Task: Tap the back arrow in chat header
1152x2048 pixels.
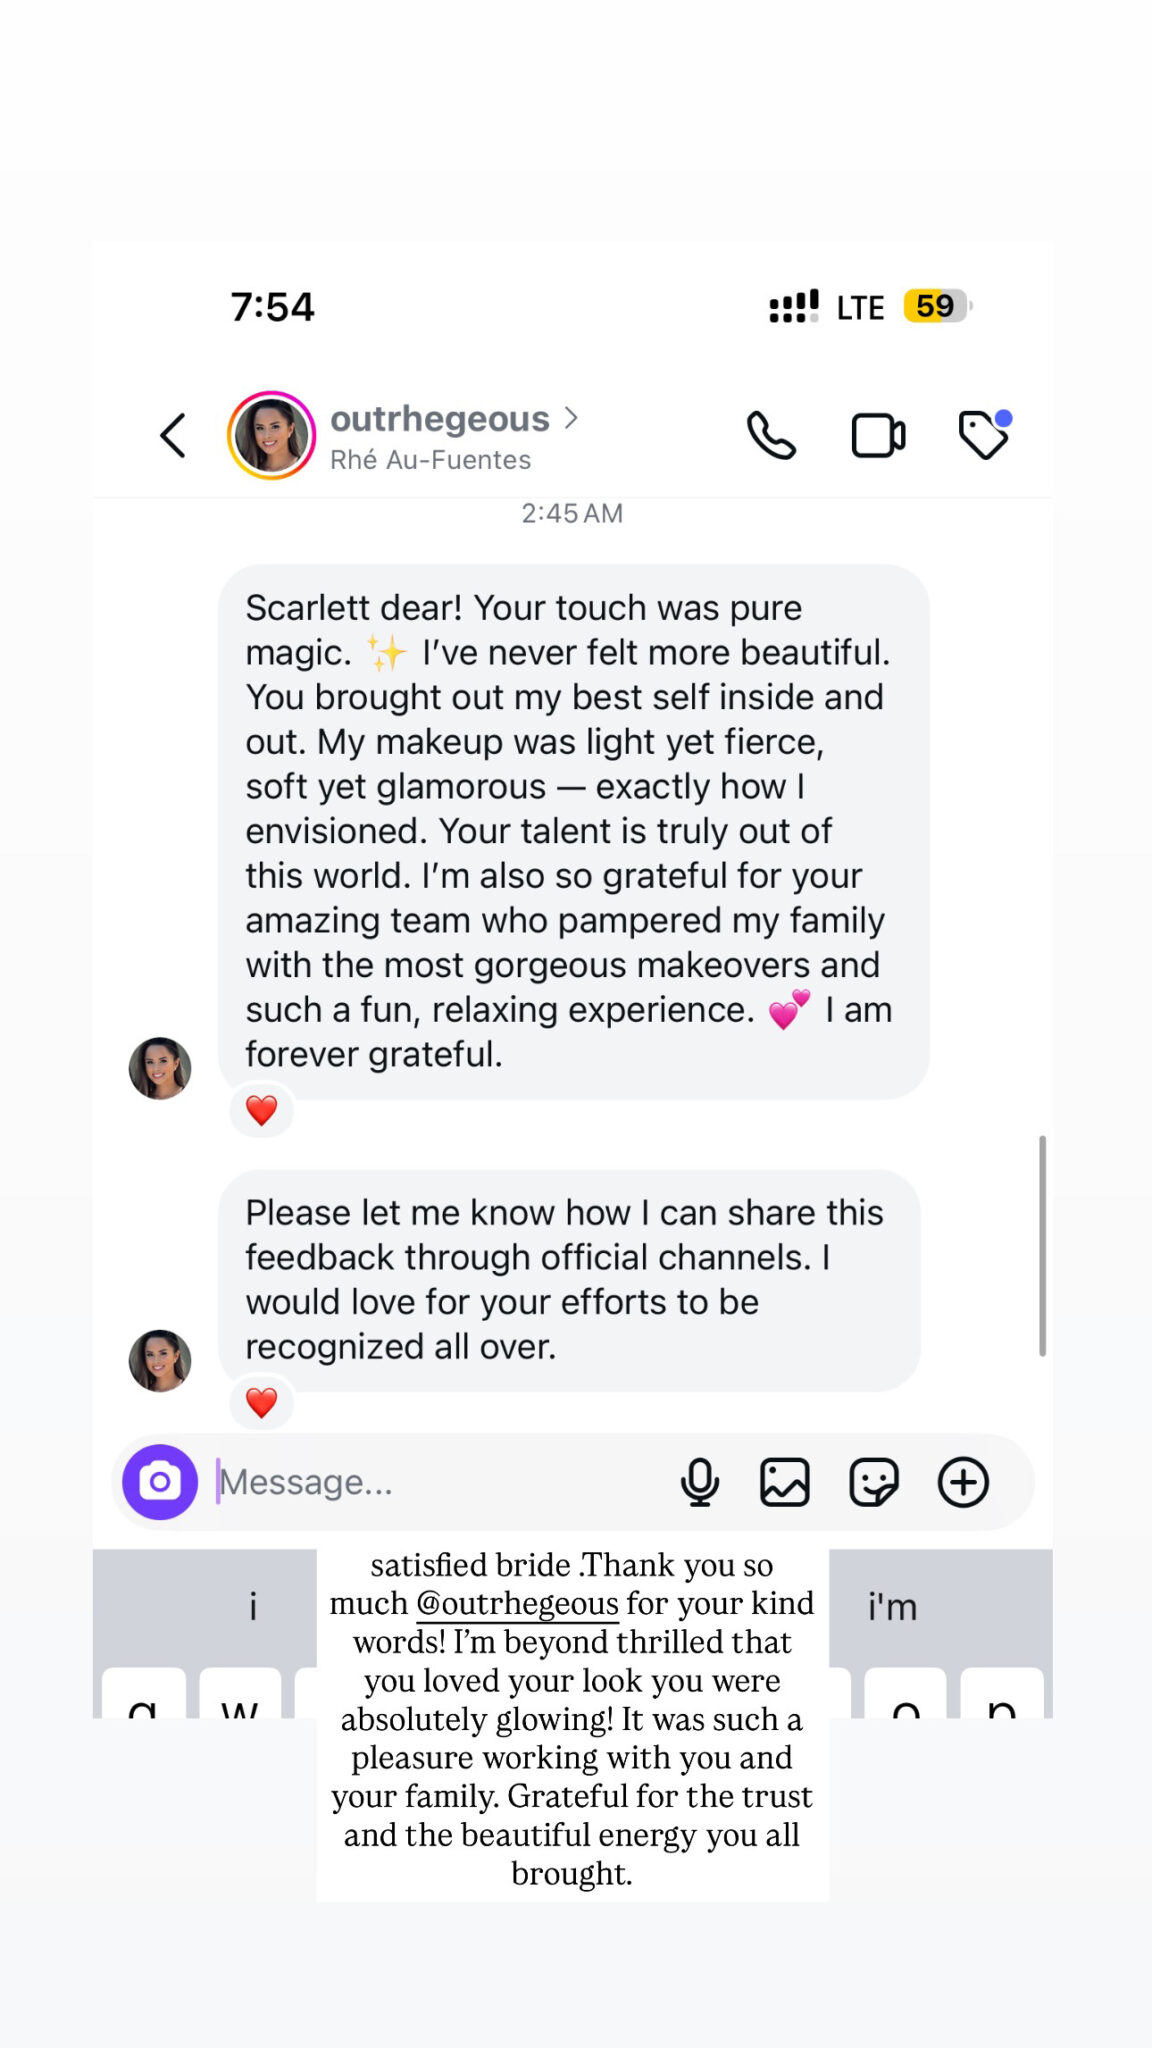Action: [x=174, y=436]
